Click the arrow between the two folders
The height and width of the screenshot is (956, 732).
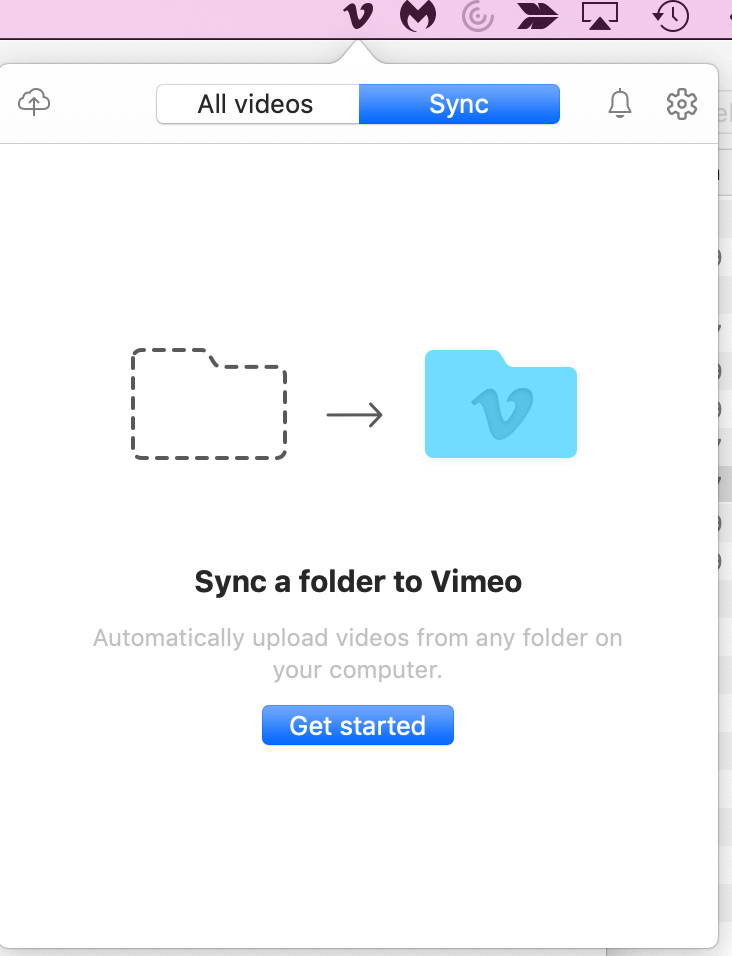pos(355,414)
